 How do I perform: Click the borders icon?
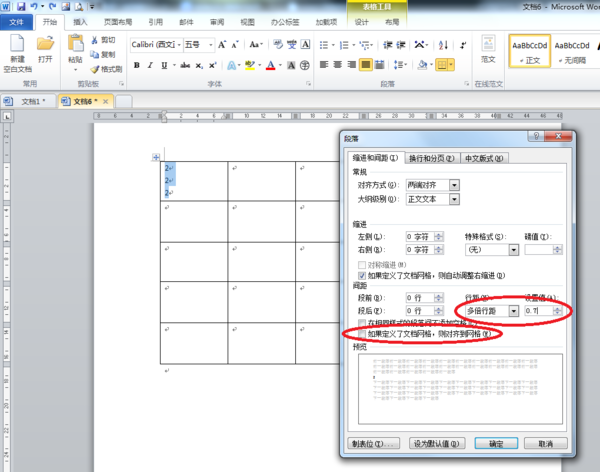click(442, 65)
